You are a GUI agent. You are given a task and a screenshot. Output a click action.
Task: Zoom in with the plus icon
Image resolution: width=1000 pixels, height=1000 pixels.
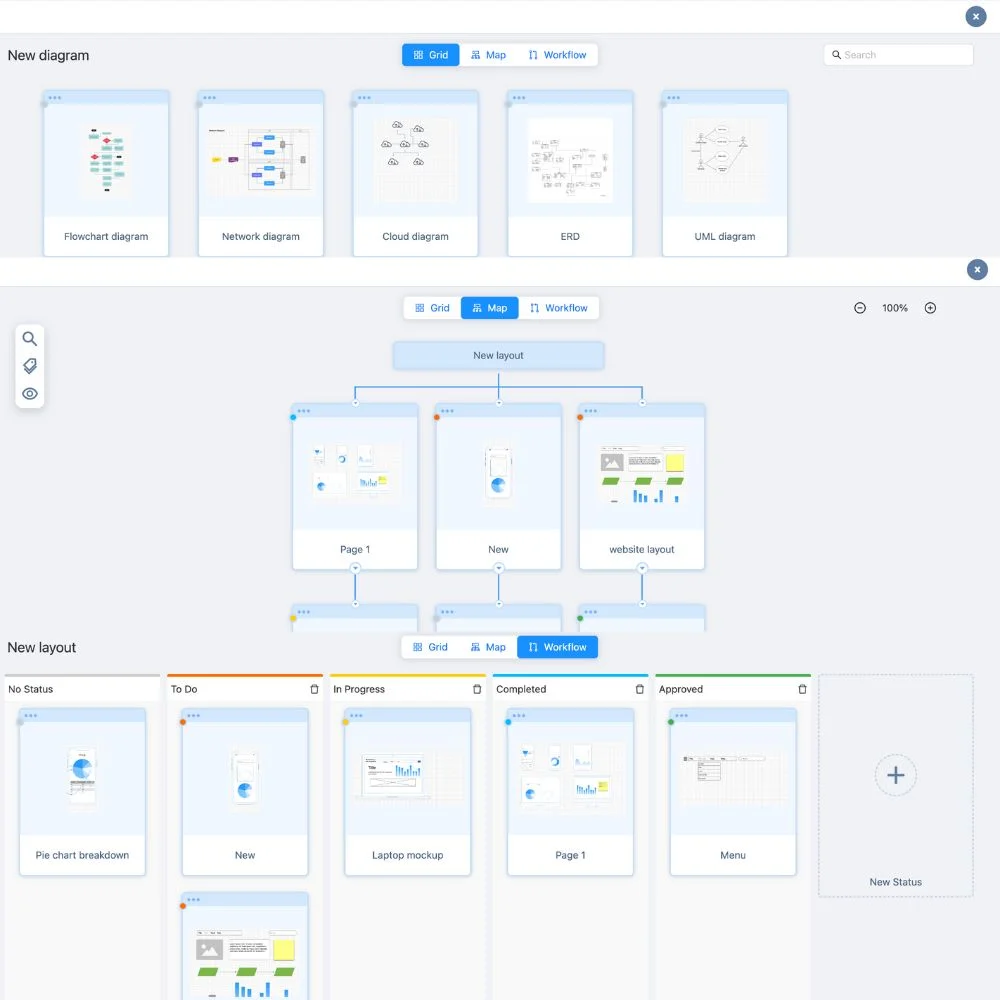coord(930,308)
